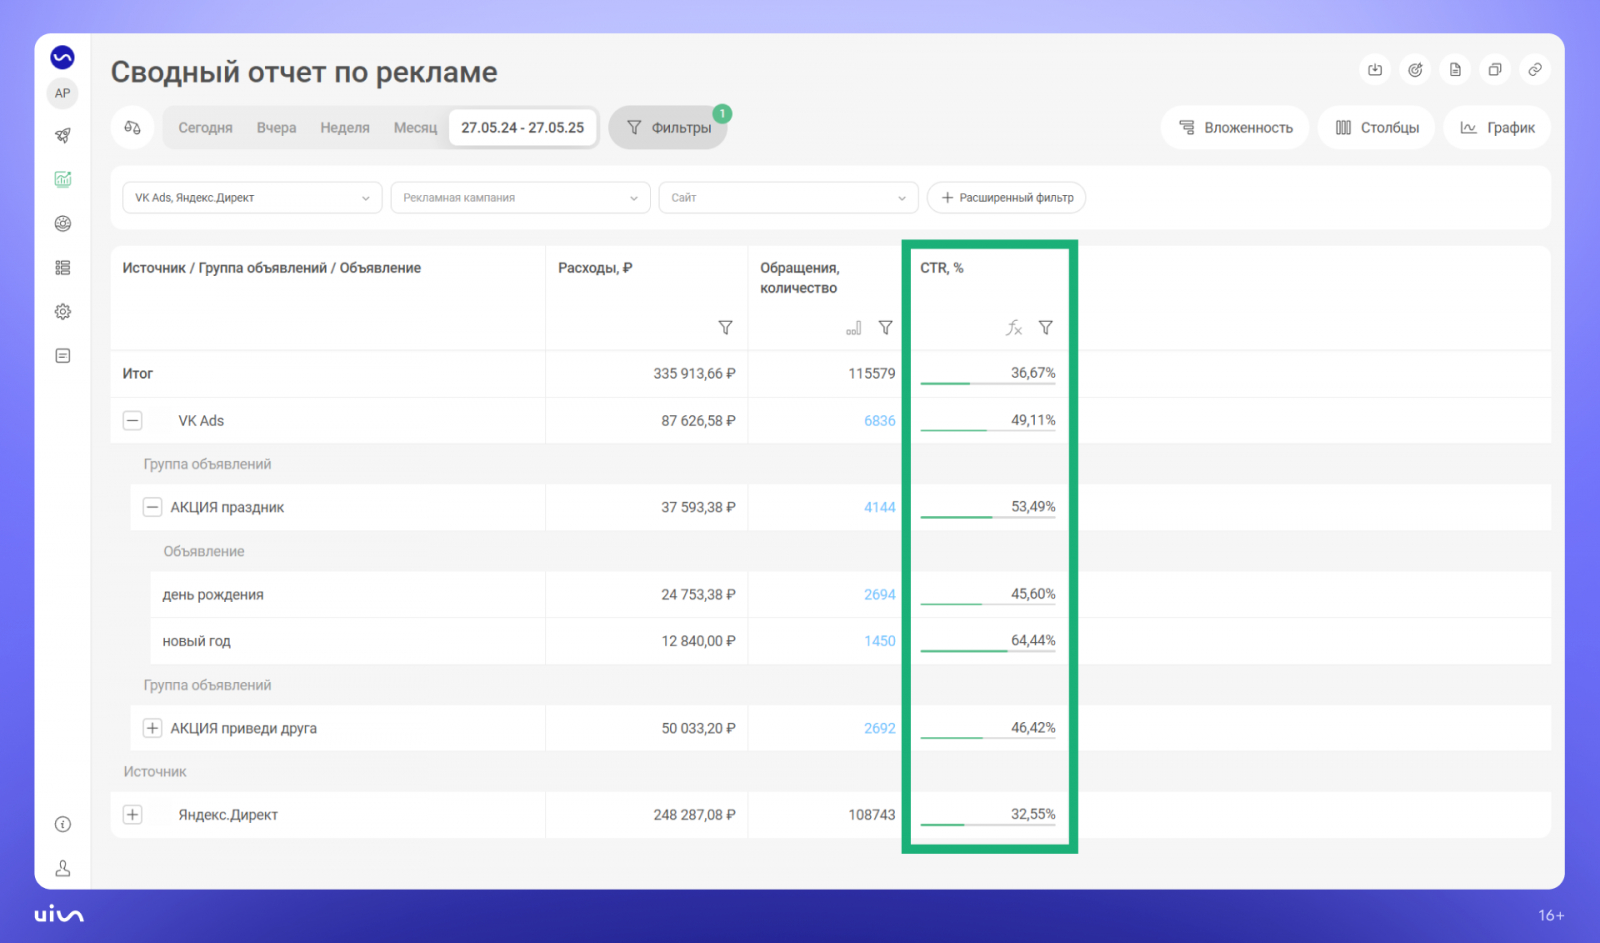The image size is (1600, 943).
Task: Click the fx formula icon in CTR column
Action: tap(1014, 327)
